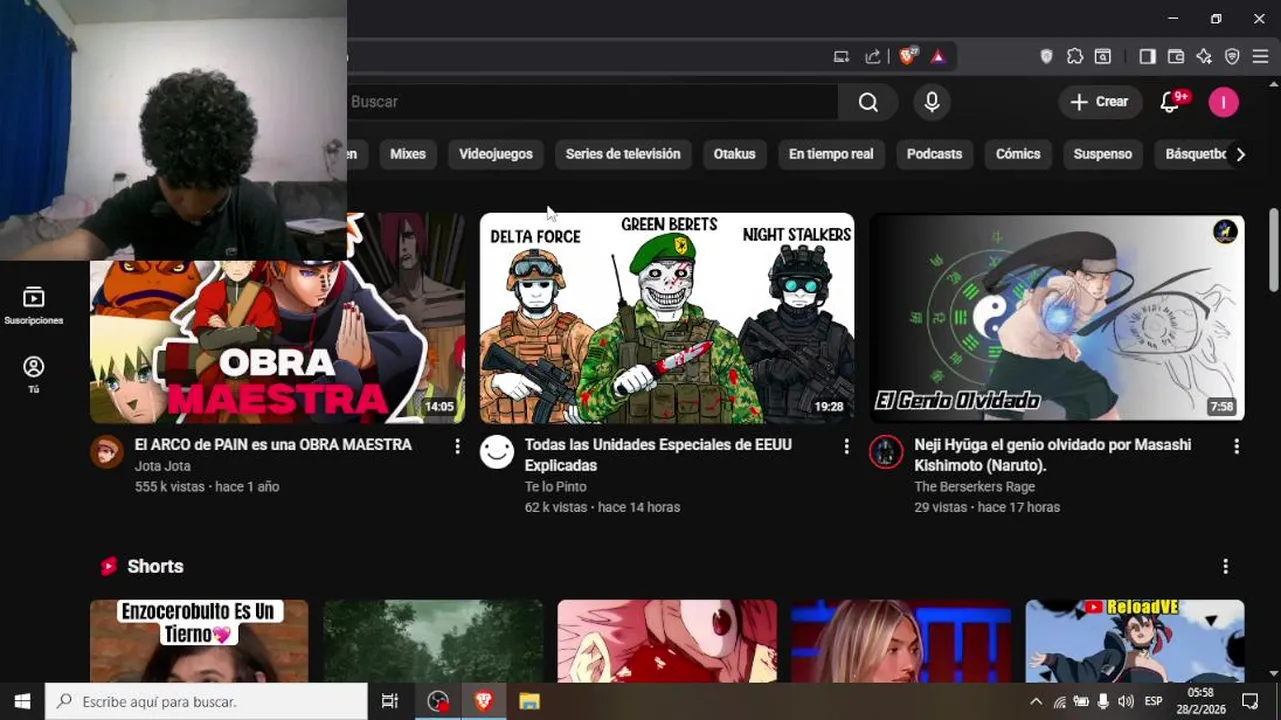Viewport: 1281px width, 720px height.
Task: Open Task View on the taskbar
Action: (x=390, y=702)
